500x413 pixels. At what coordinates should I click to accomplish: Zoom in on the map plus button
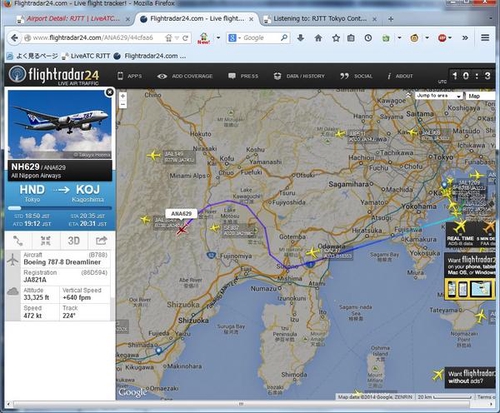click(x=123, y=96)
